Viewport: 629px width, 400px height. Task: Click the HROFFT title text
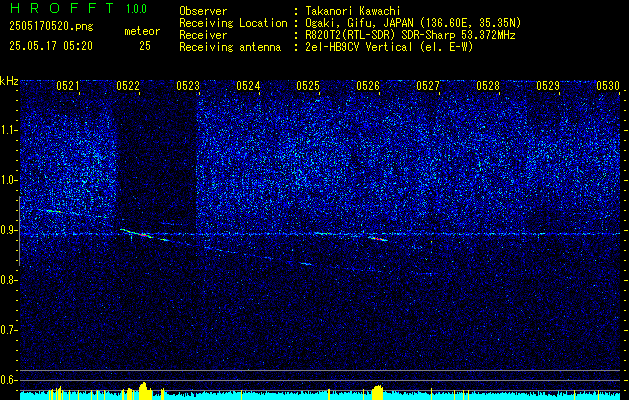(62, 8)
